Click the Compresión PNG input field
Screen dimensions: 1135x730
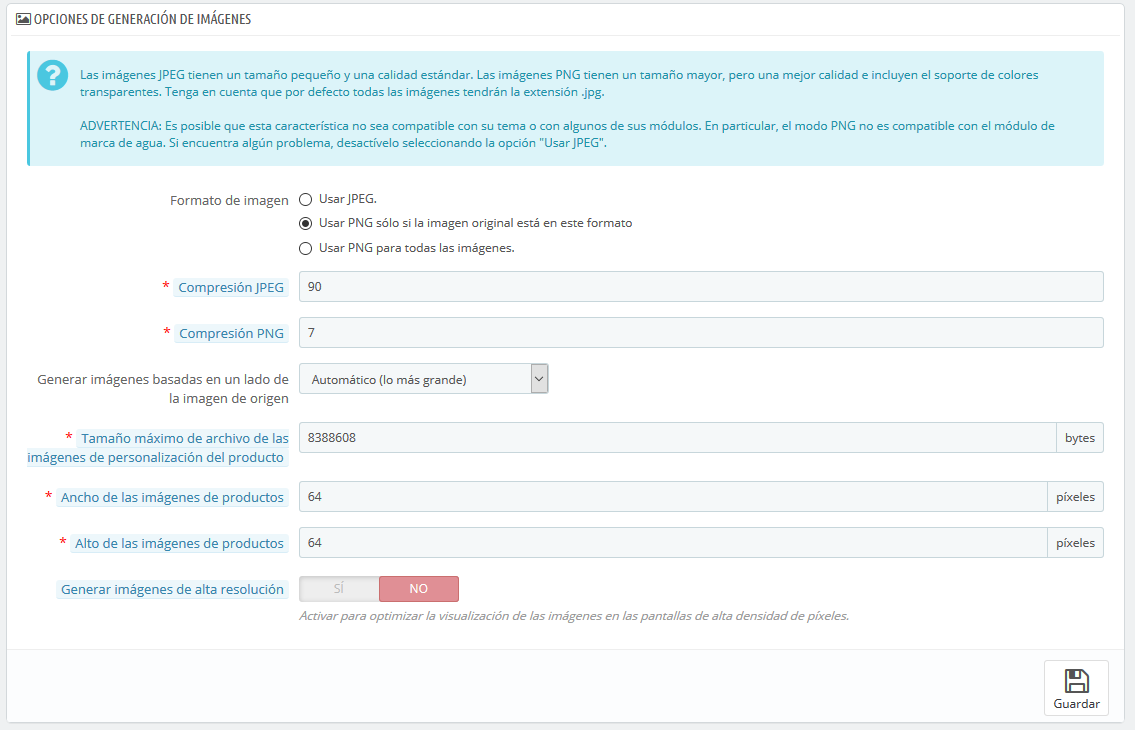[x=701, y=332]
